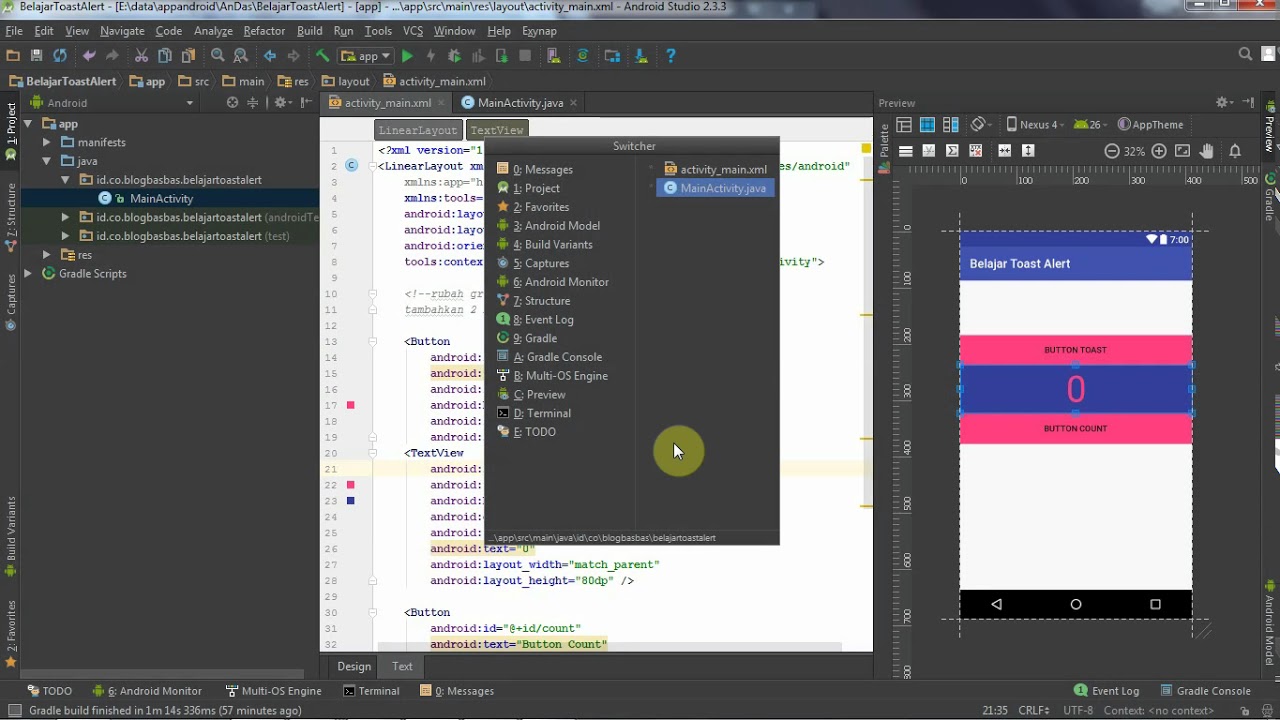Click BUTTON COUNT in layout preview
The image size is (1280, 720).
point(1075,428)
